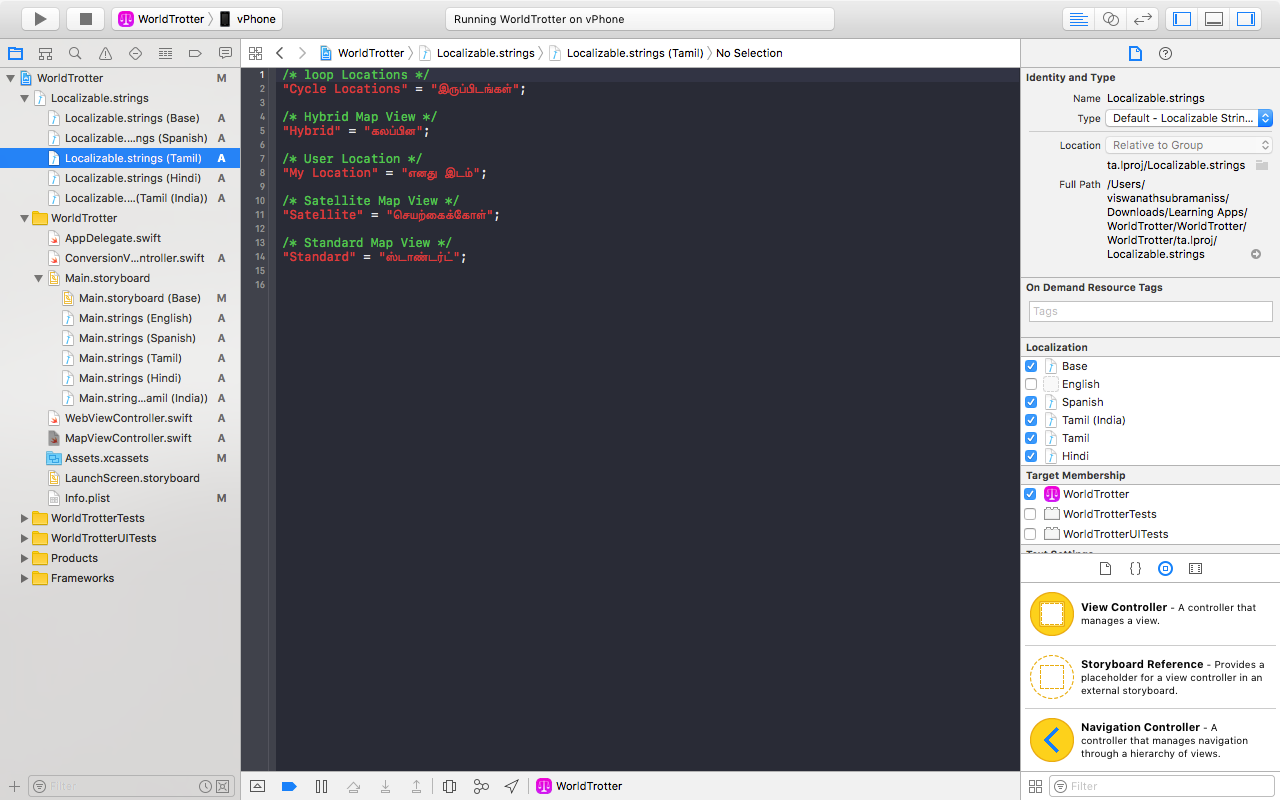Collapse the WorldTrotter project root

(x=11, y=78)
